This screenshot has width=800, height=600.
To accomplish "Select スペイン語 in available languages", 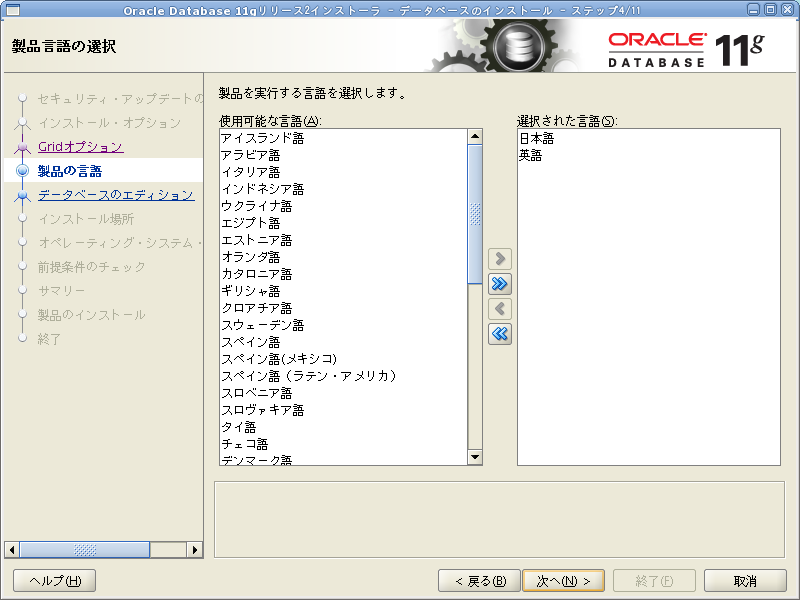I will click(343, 342).
